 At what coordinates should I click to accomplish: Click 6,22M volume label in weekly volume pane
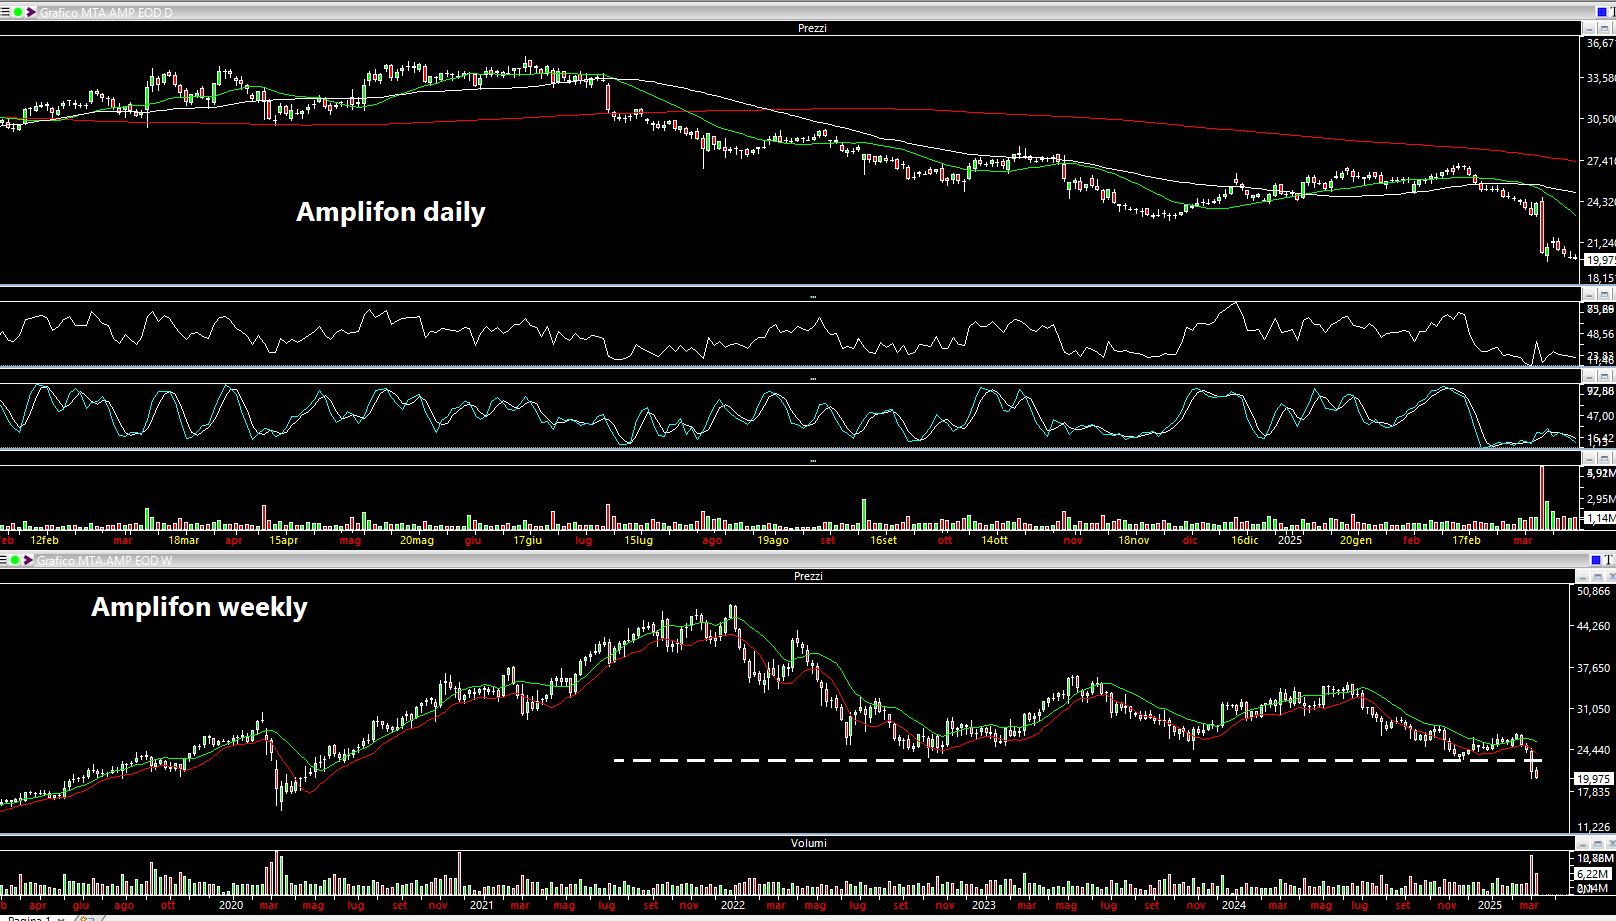click(x=1593, y=874)
